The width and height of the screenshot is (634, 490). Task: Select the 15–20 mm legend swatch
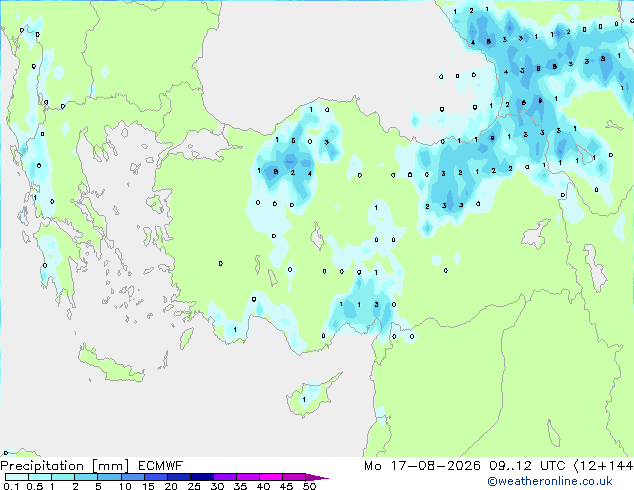pos(155,477)
